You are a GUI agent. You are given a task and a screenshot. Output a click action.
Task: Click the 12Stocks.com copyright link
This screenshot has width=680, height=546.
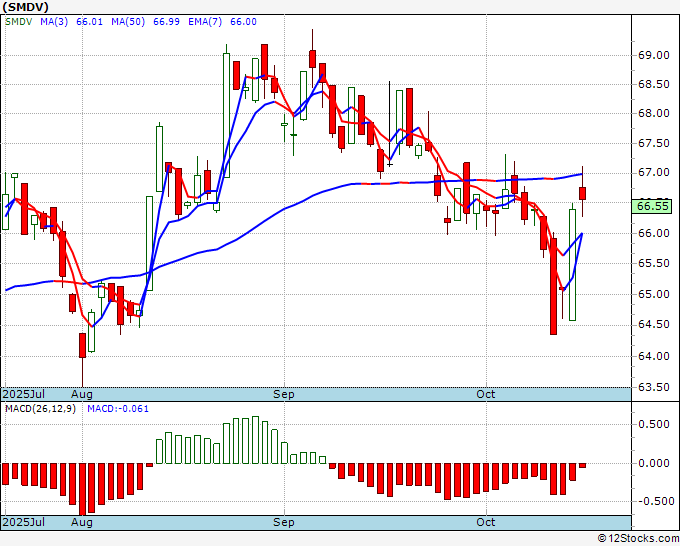pos(638,539)
